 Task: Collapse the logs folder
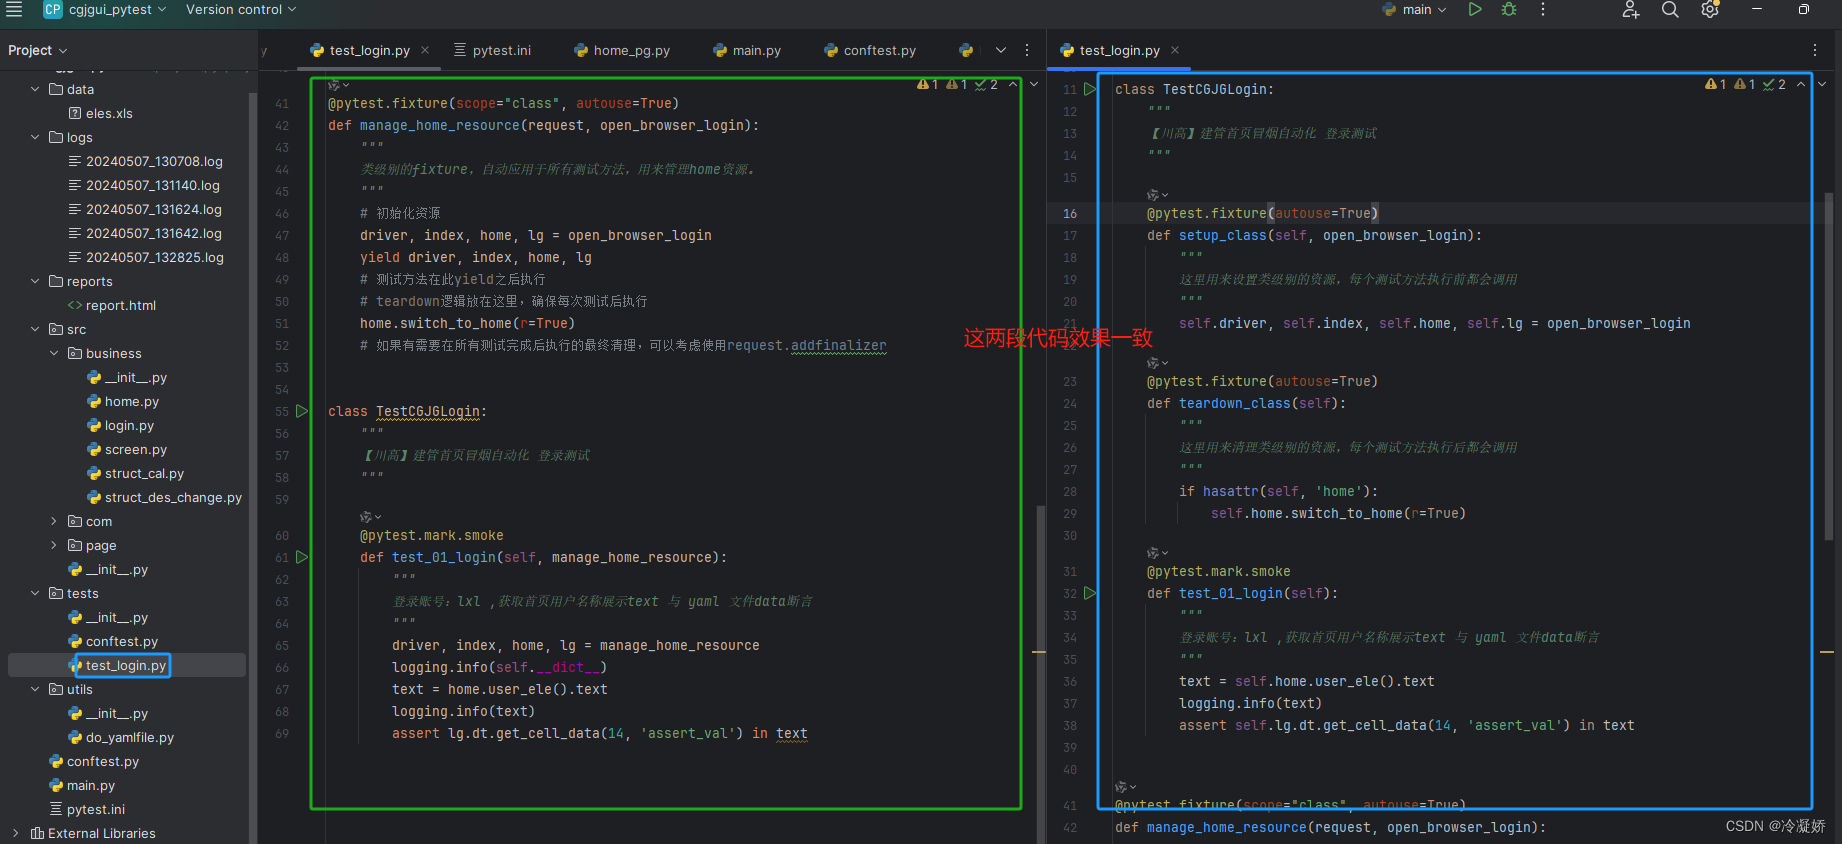pyautogui.click(x=35, y=137)
